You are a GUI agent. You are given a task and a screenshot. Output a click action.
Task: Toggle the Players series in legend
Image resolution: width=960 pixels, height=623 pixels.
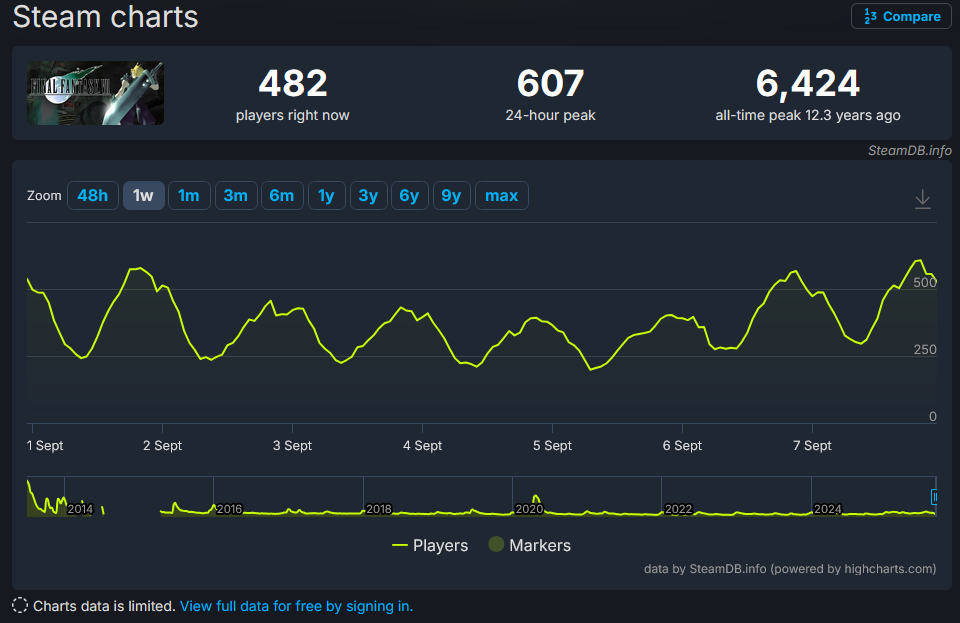click(x=430, y=545)
